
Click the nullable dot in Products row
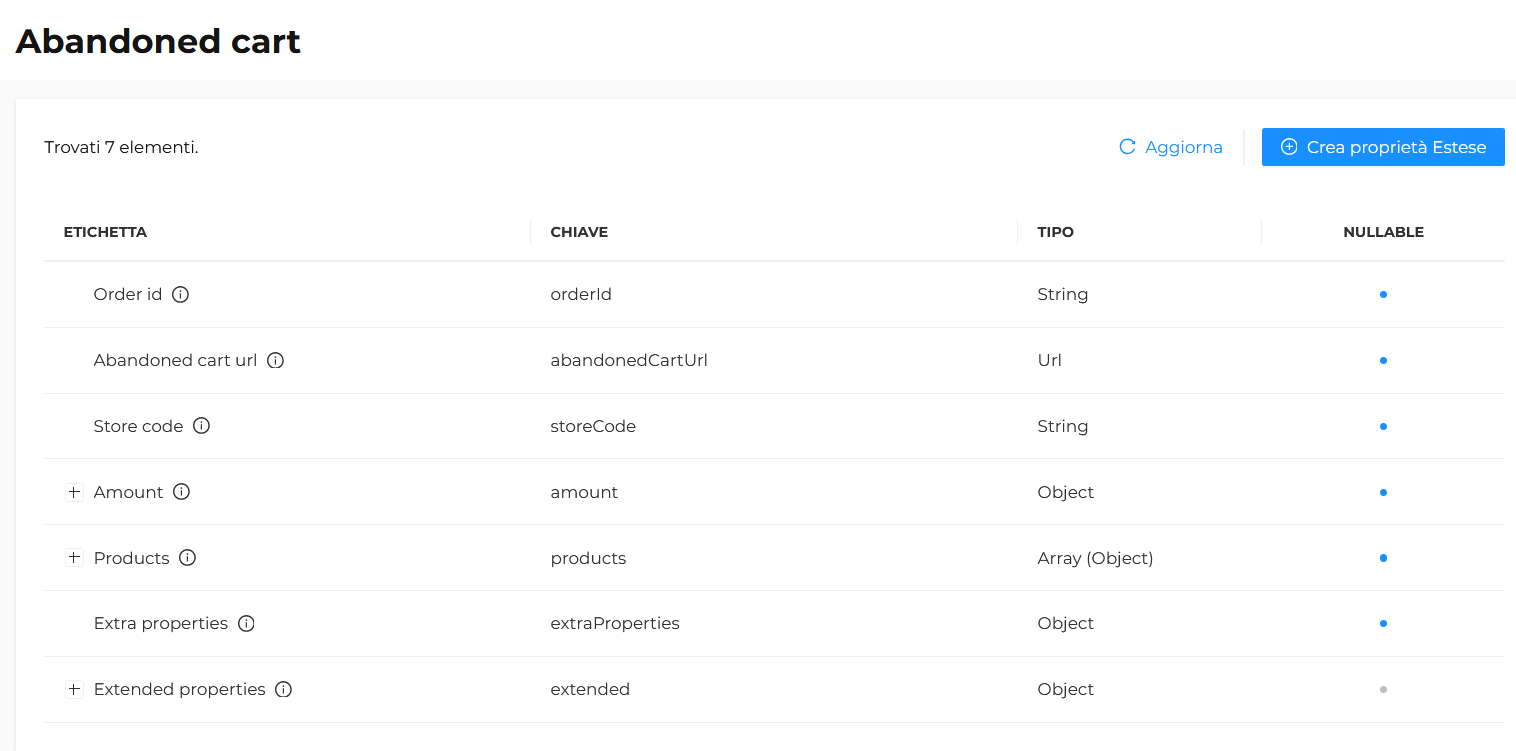pos(1383,558)
